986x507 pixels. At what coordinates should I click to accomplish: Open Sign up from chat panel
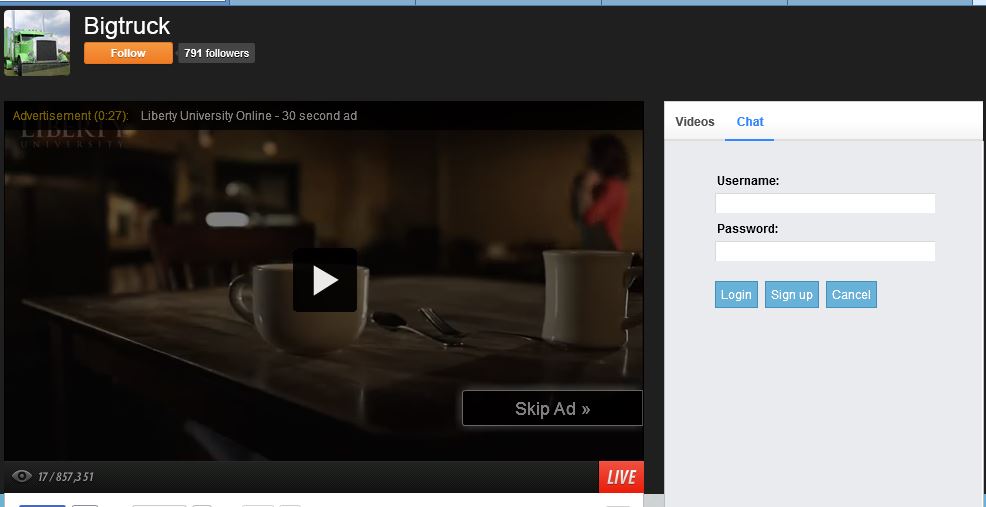pyautogui.click(x=792, y=295)
